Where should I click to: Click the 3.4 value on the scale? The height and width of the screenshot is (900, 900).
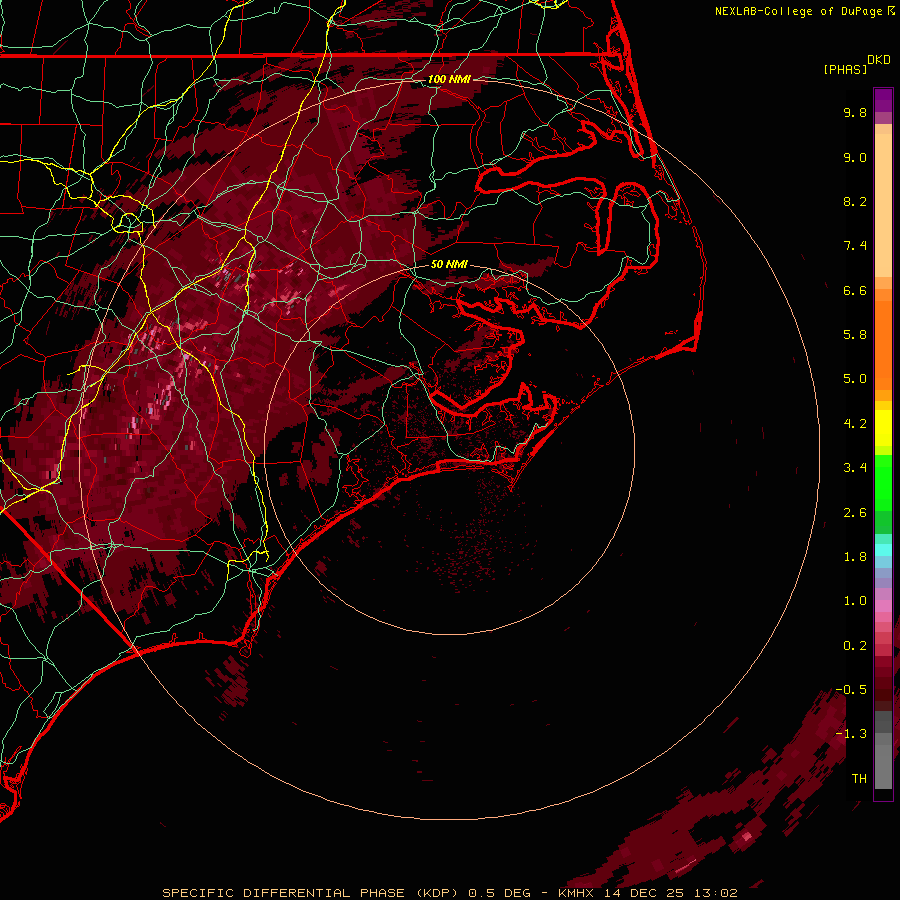[x=855, y=468]
